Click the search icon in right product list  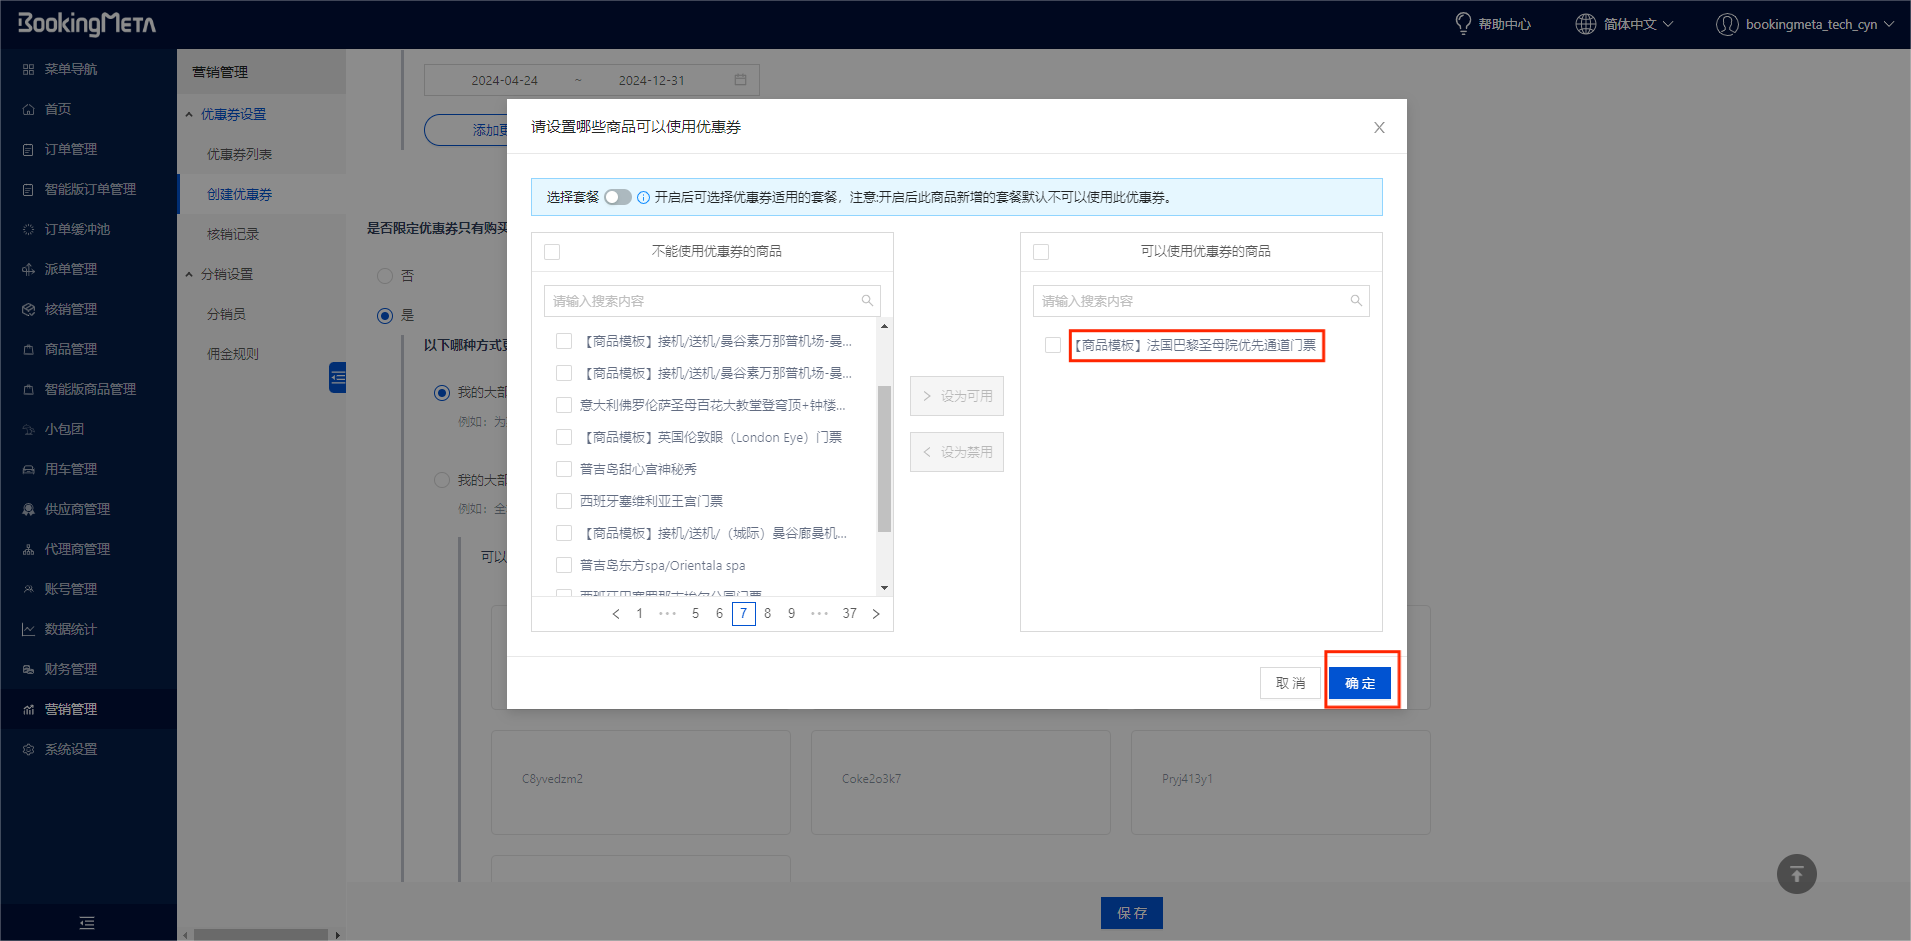(x=1356, y=301)
